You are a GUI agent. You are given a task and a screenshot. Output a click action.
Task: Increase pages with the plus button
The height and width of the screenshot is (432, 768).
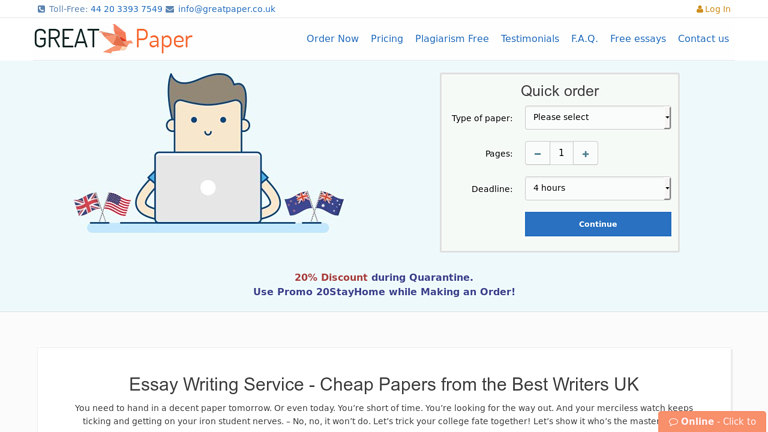pos(585,153)
